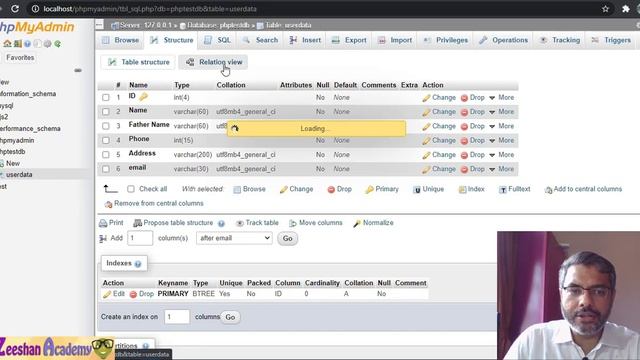Click the Add columns count field
The width and height of the screenshot is (640, 360).
[140, 238]
